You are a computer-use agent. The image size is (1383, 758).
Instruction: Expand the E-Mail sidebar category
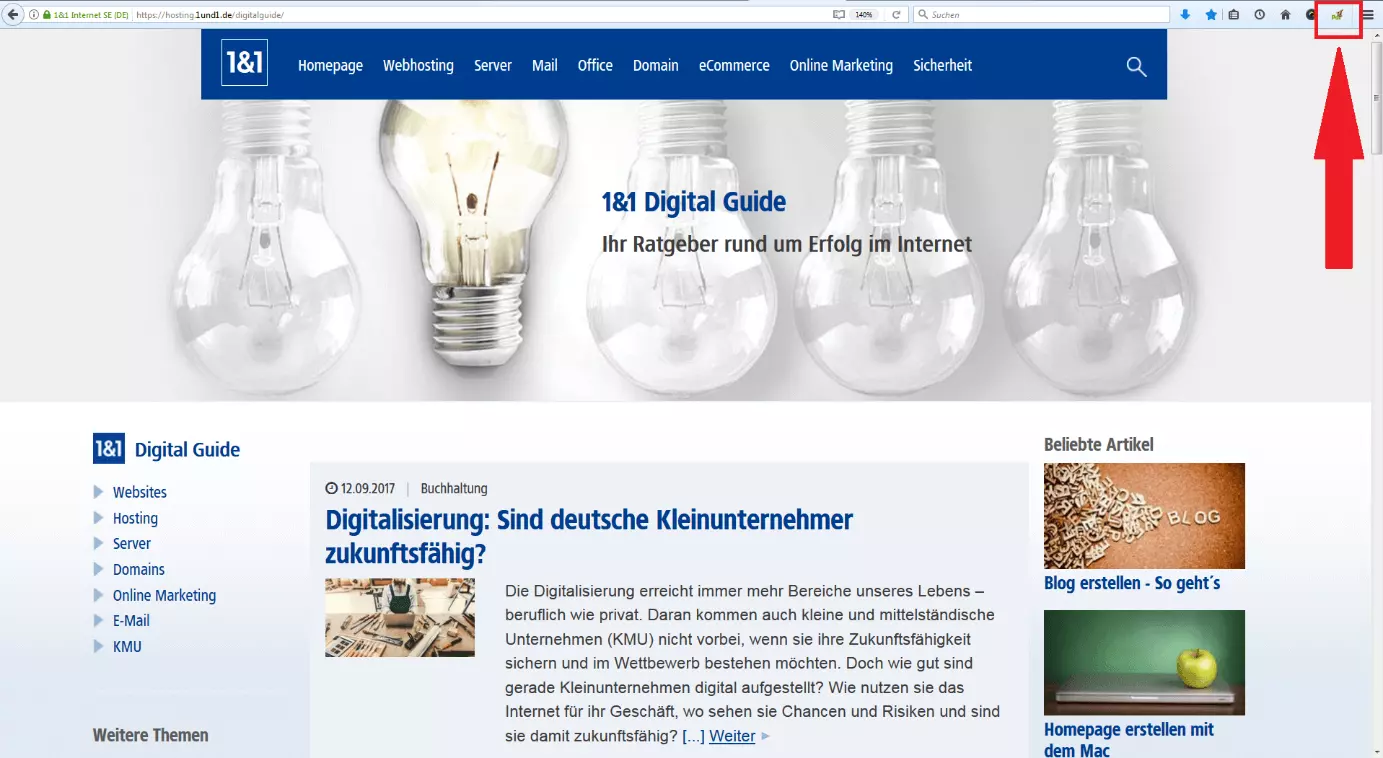(131, 621)
